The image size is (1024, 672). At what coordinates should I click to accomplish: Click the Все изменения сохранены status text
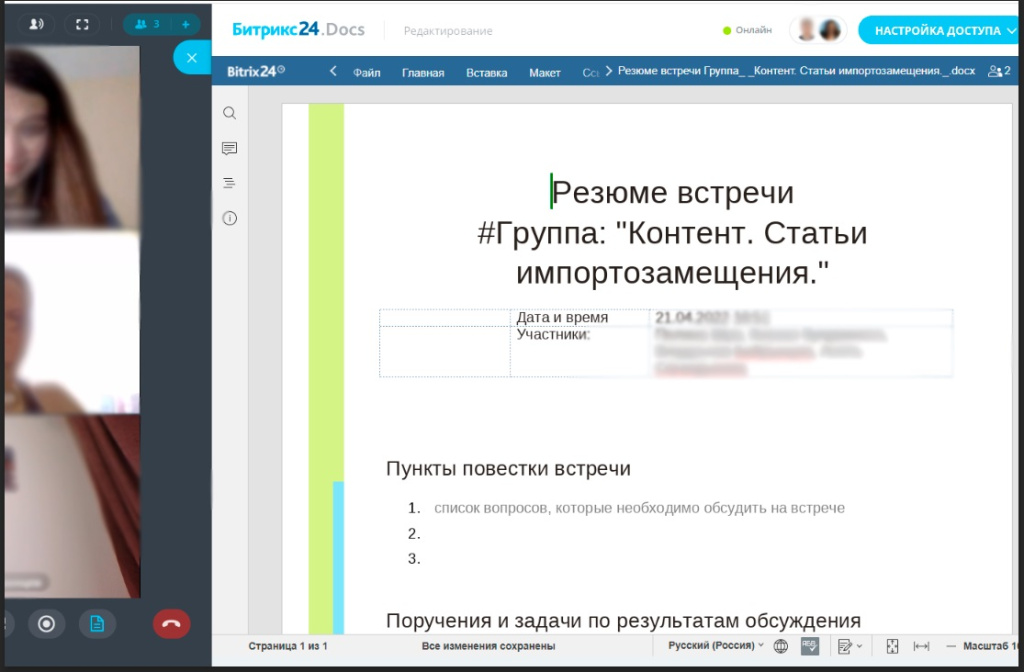[x=488, y=646]
